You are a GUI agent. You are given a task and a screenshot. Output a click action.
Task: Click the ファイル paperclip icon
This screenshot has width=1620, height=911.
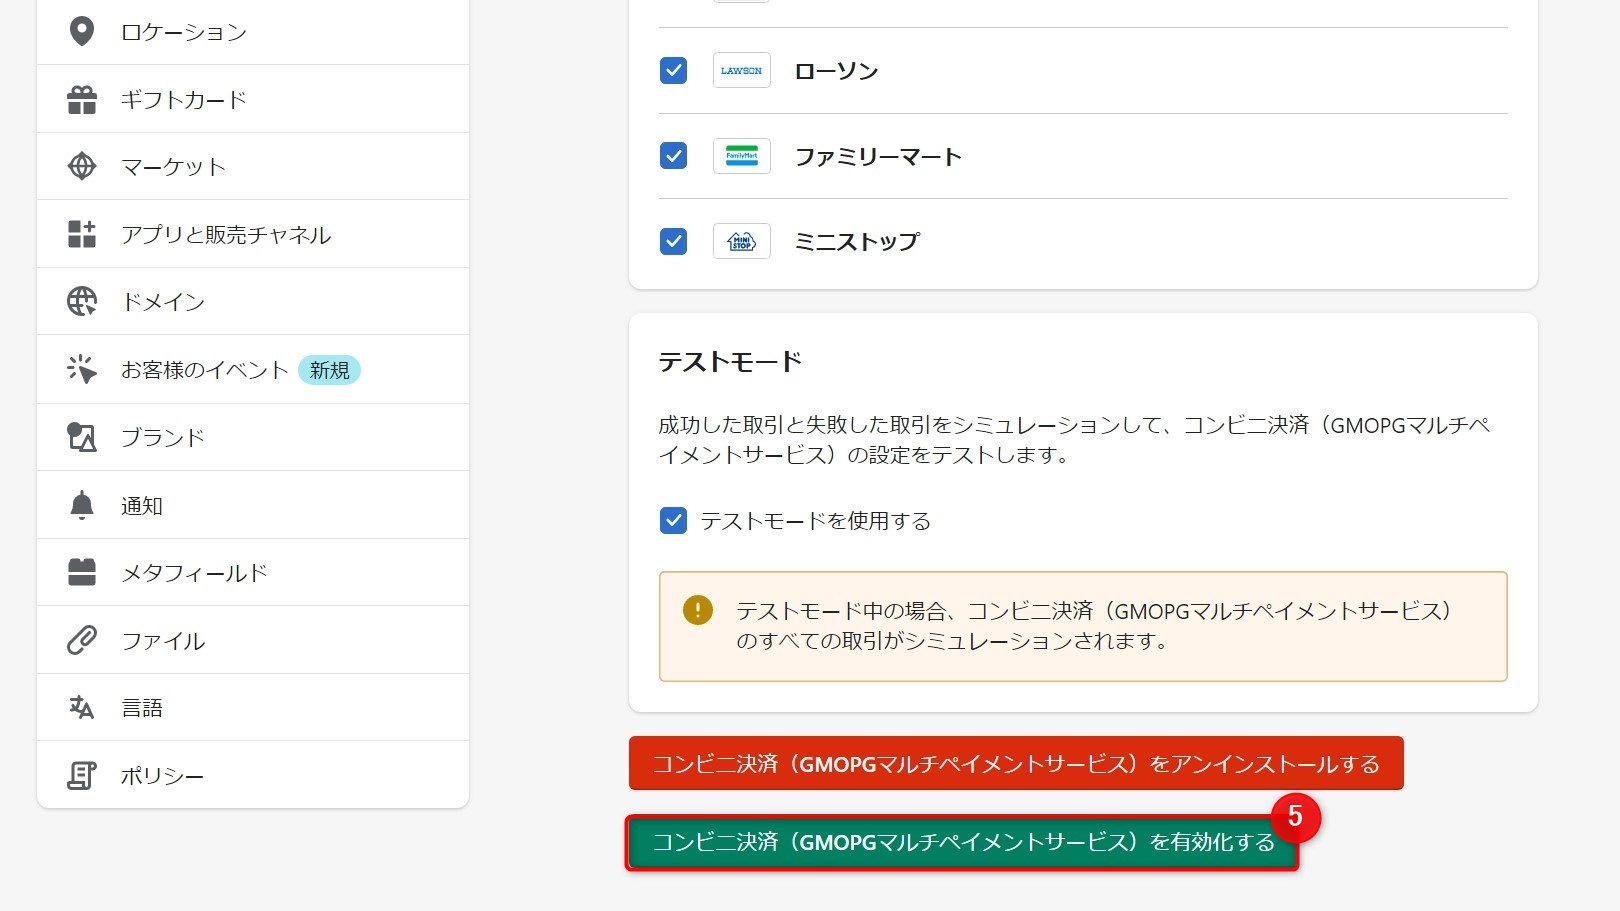pyautogui.click(x=82, y=639)
